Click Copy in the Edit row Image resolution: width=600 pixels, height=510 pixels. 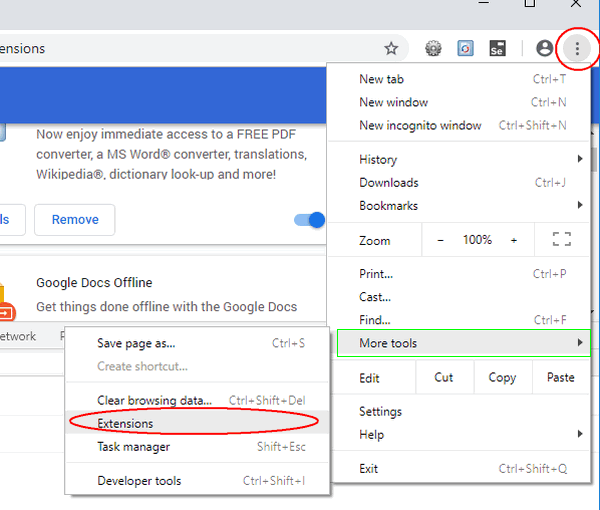coord(502,378)
